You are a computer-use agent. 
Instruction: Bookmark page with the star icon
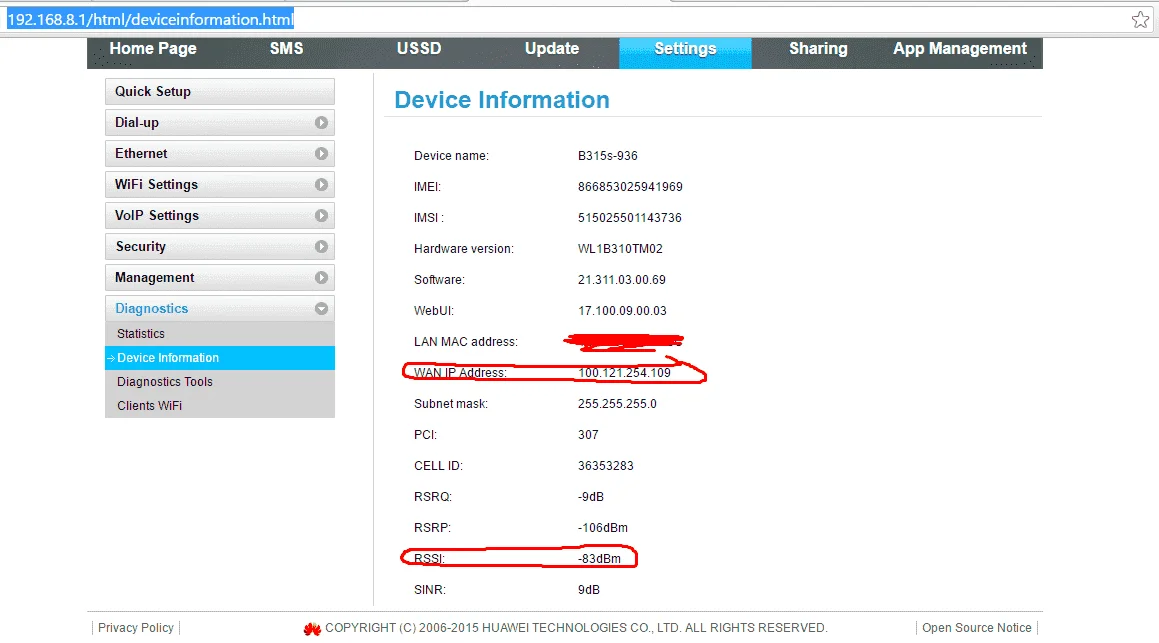(x=1140, y=20)
